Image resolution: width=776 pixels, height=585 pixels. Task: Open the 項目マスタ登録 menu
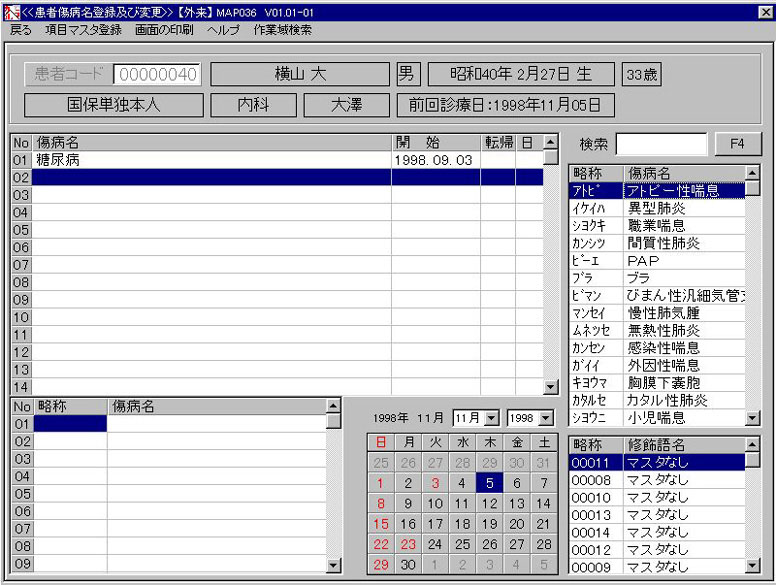[83, 30]
